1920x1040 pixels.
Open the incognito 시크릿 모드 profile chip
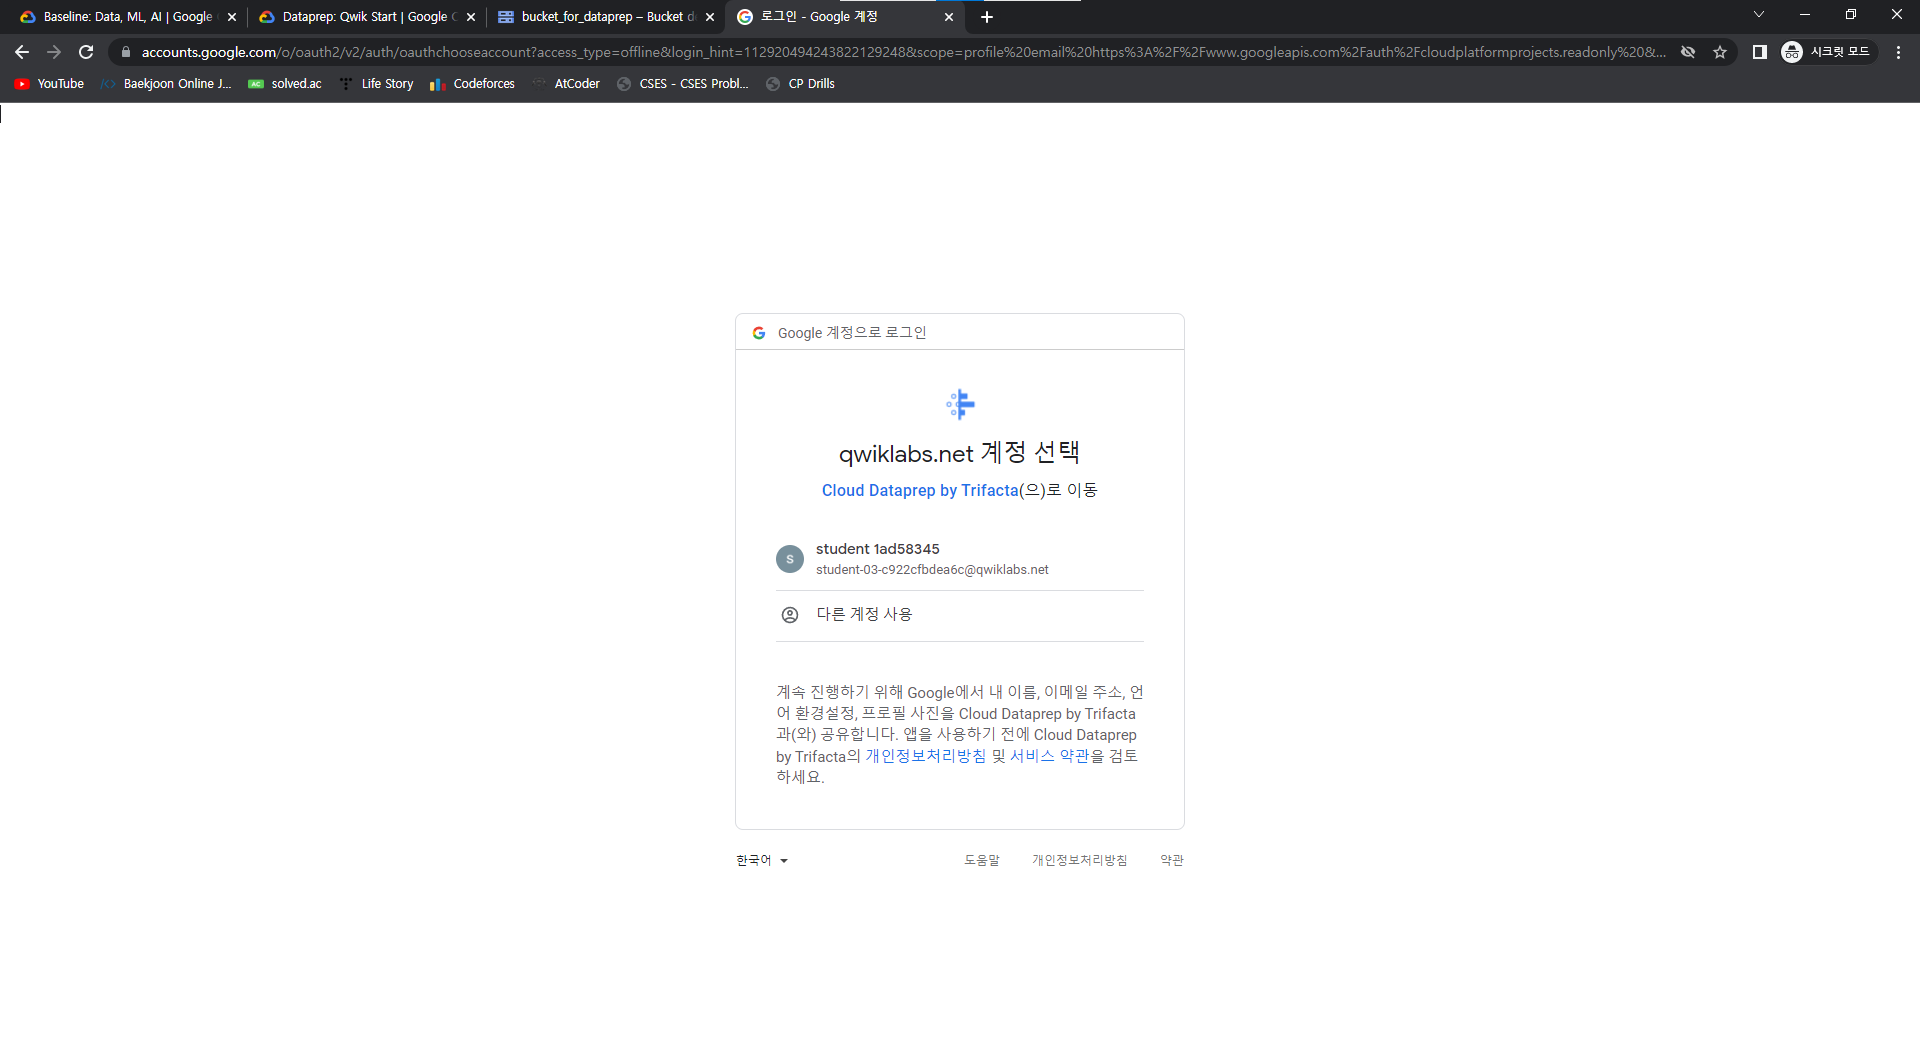click(1828, 52)
